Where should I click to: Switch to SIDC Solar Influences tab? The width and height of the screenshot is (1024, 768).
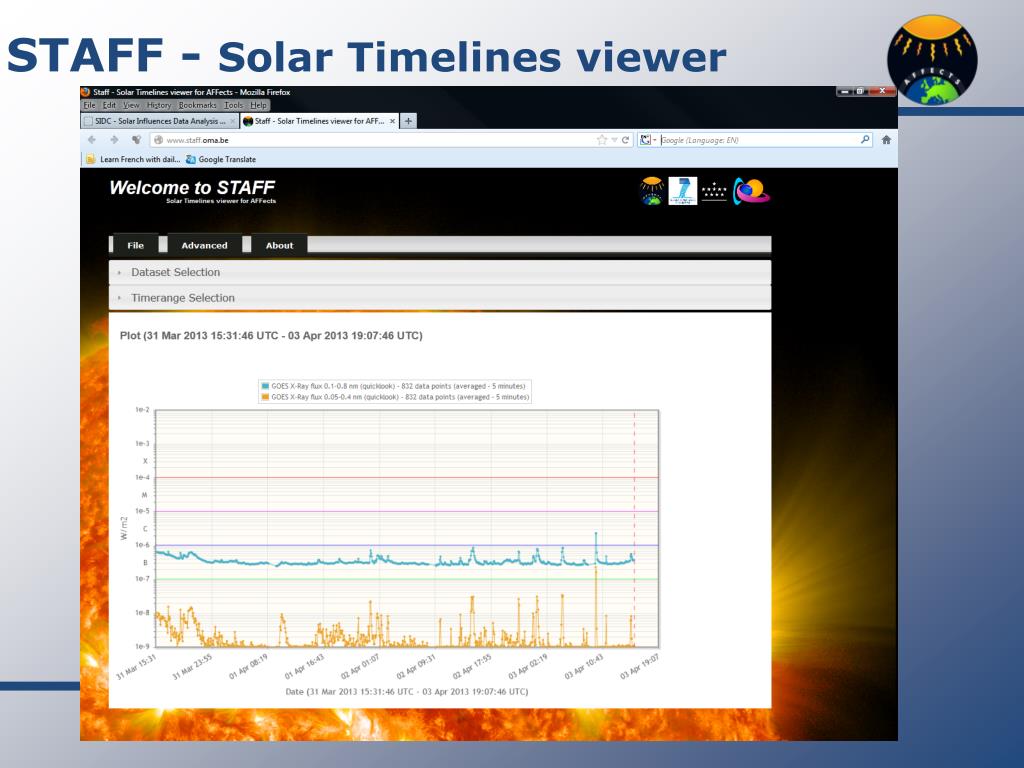point(160,121)
